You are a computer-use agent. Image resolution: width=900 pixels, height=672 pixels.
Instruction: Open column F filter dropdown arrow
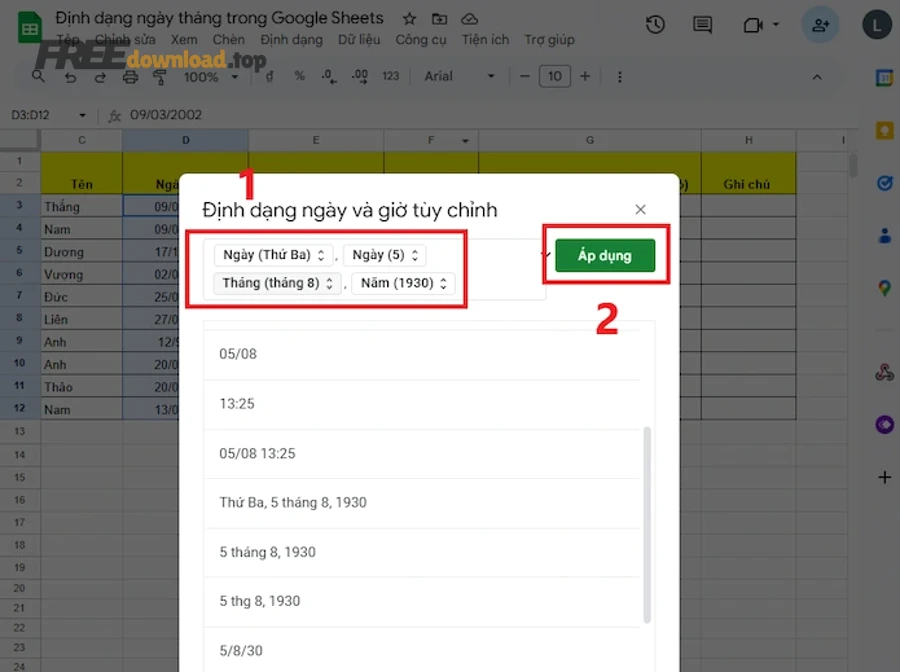(465, 141)
